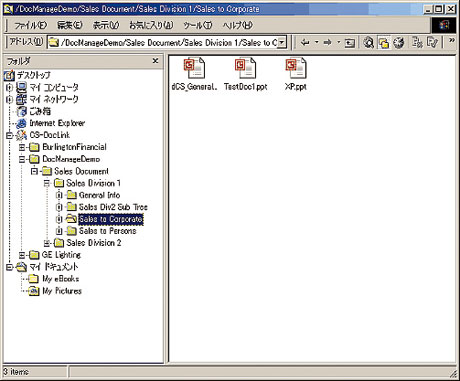Show more toolbar buttons via chevron

coord(452,41)
